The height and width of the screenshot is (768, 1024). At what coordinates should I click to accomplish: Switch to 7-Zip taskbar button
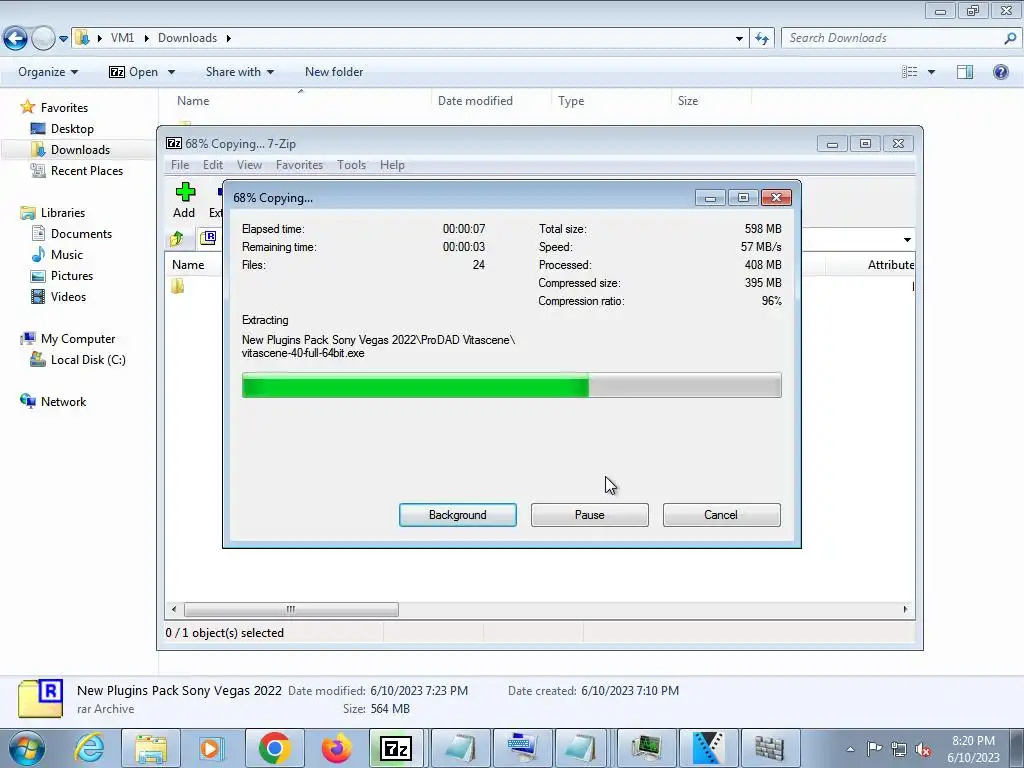click(396, 748)
